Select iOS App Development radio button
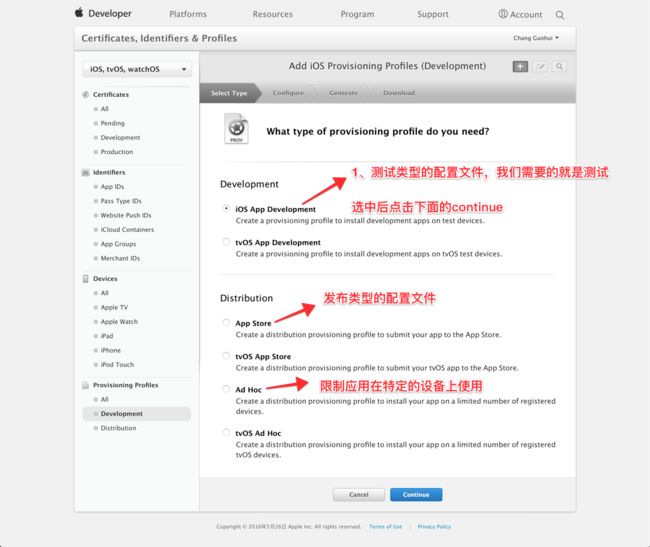Viewport: 650px width, 547px height. tap(226, 208)
